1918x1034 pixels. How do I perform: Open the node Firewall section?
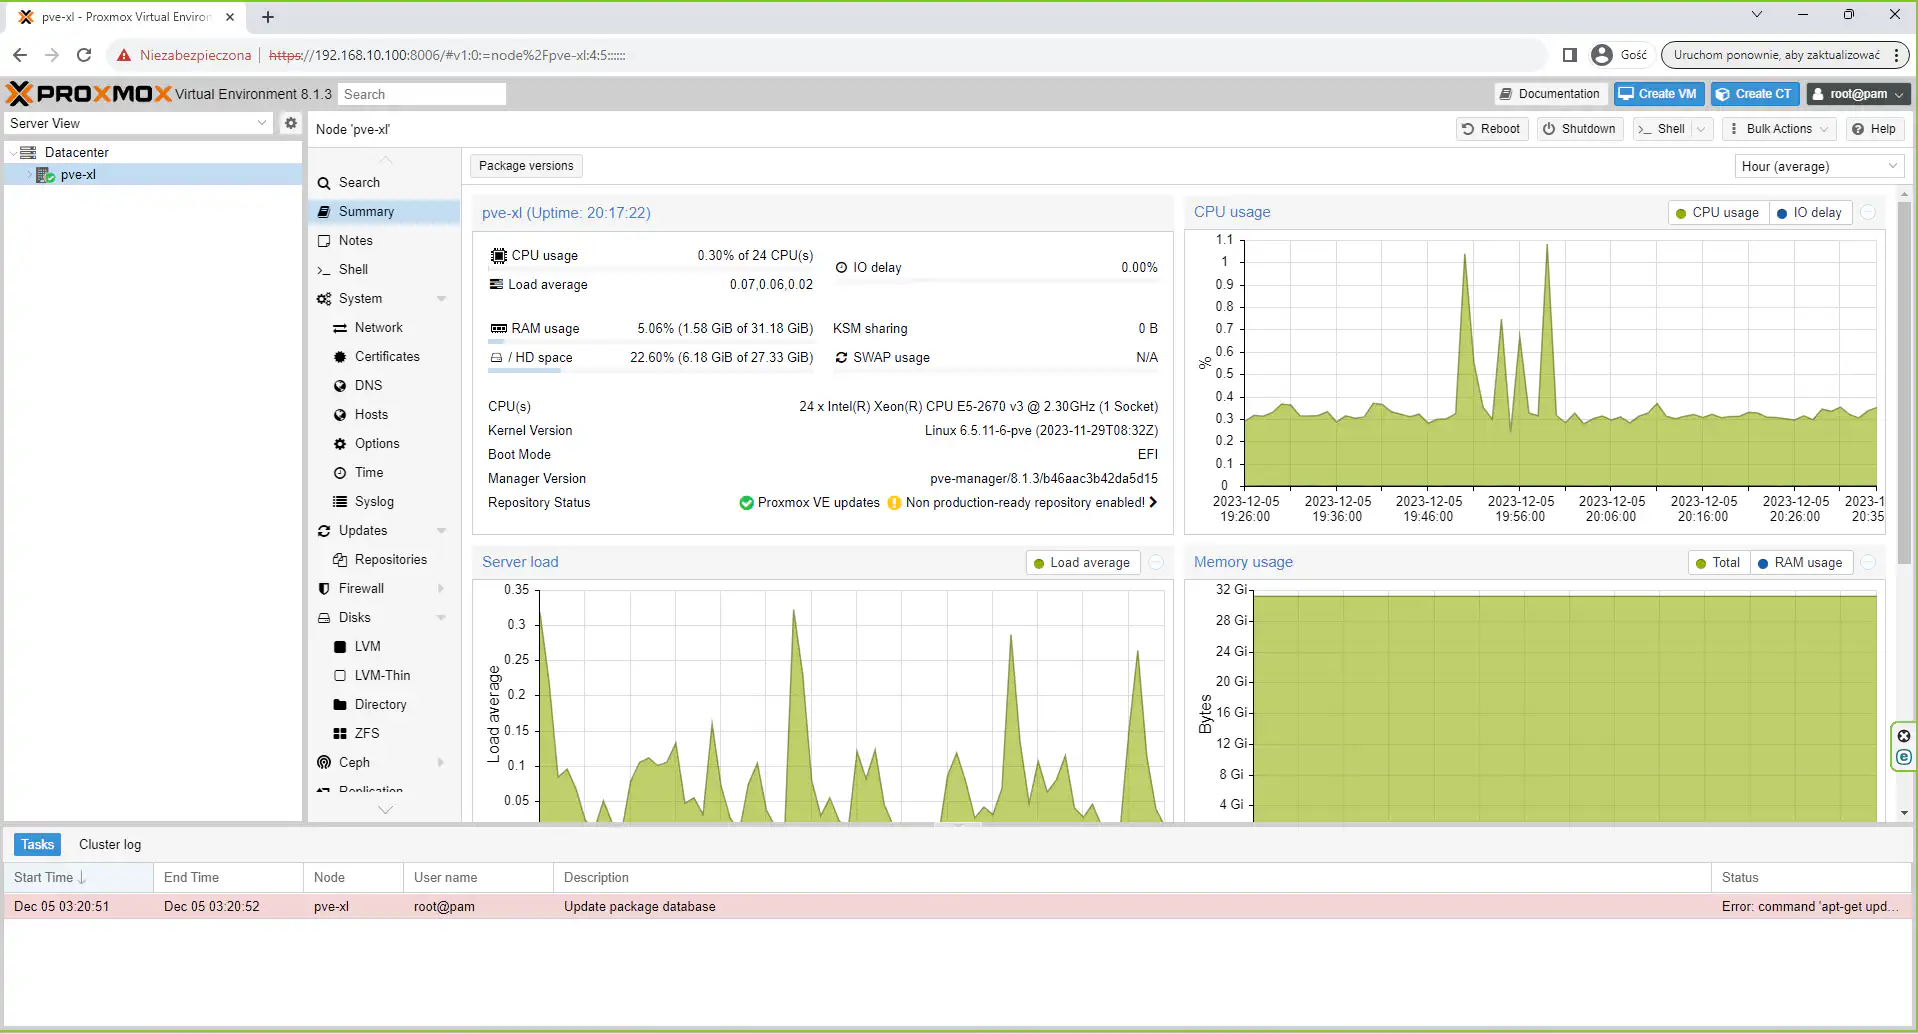[361, 589]
